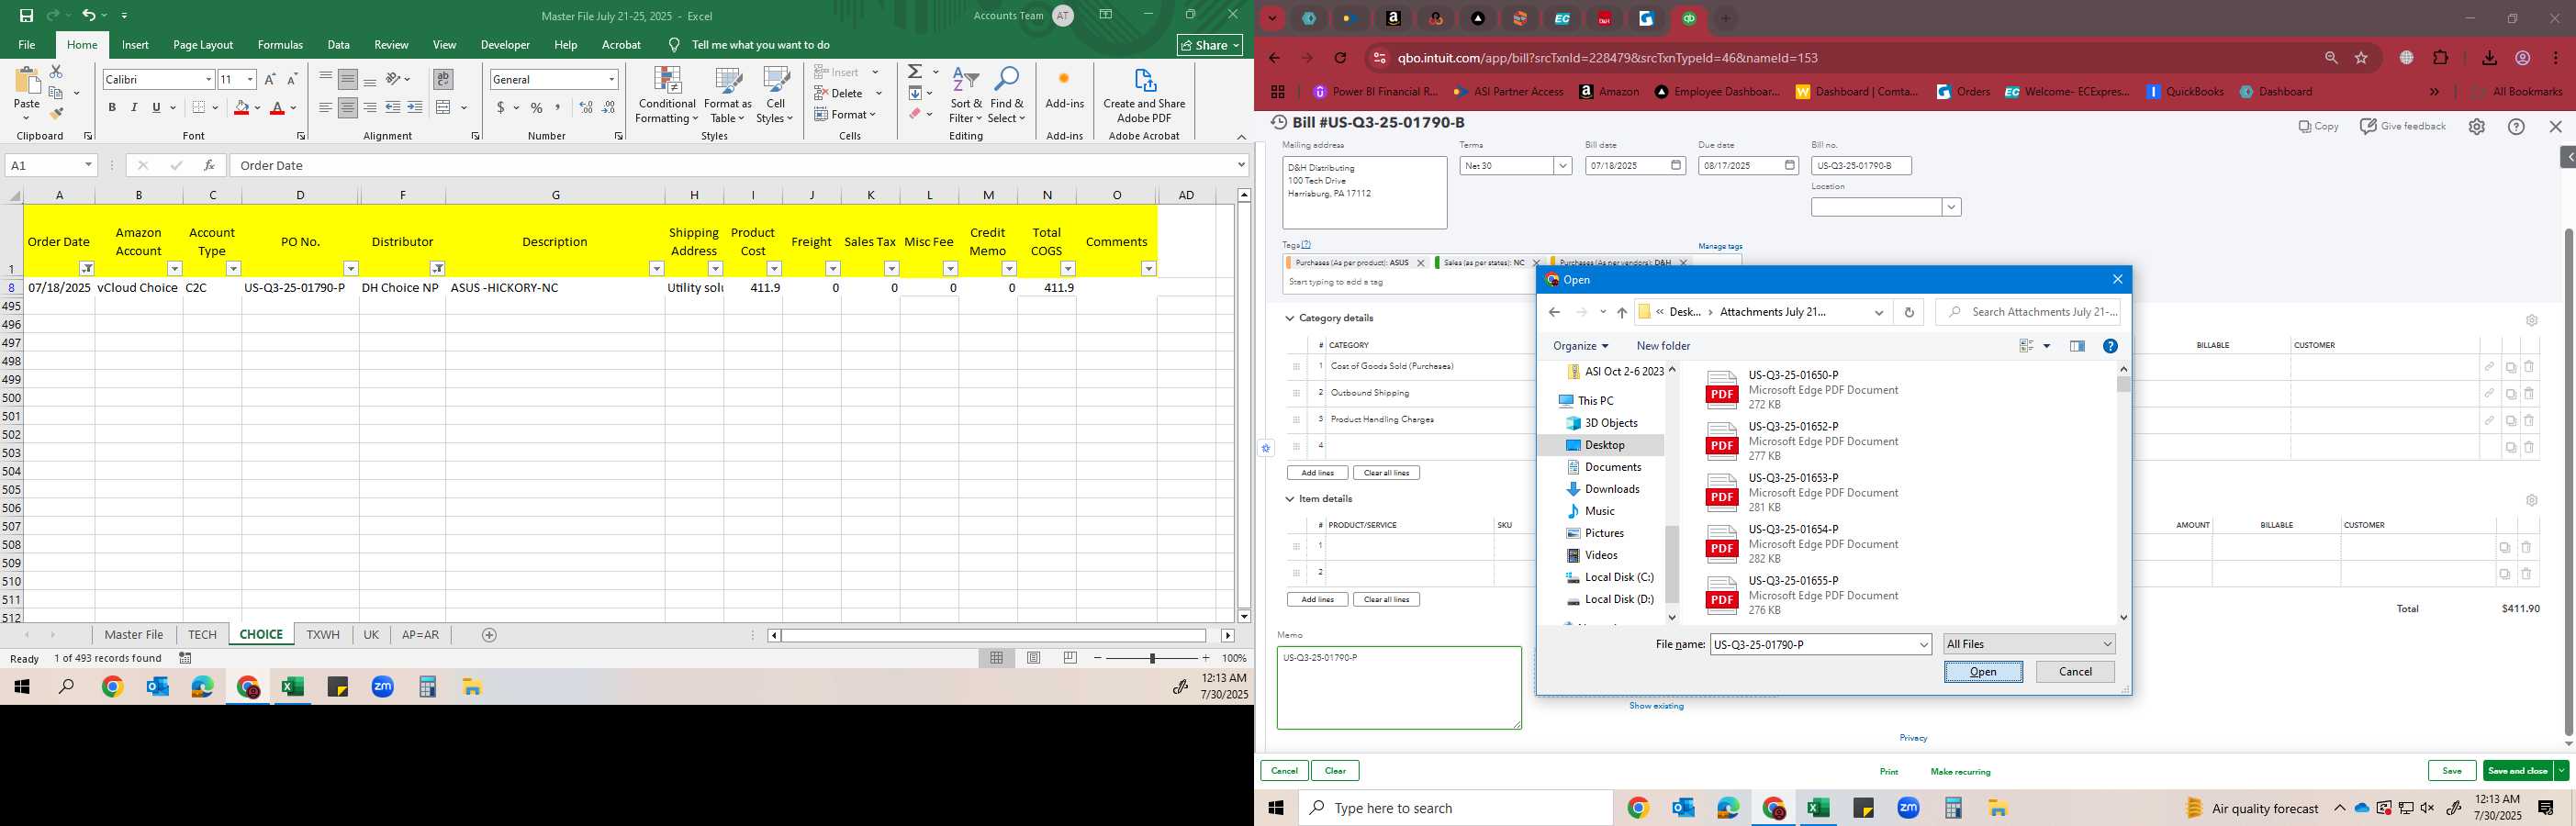Click the Give feedback button

(2402, 127)
